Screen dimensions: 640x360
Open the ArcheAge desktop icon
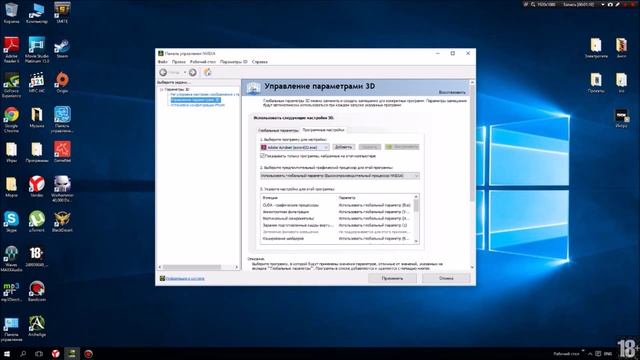(37, 326)
